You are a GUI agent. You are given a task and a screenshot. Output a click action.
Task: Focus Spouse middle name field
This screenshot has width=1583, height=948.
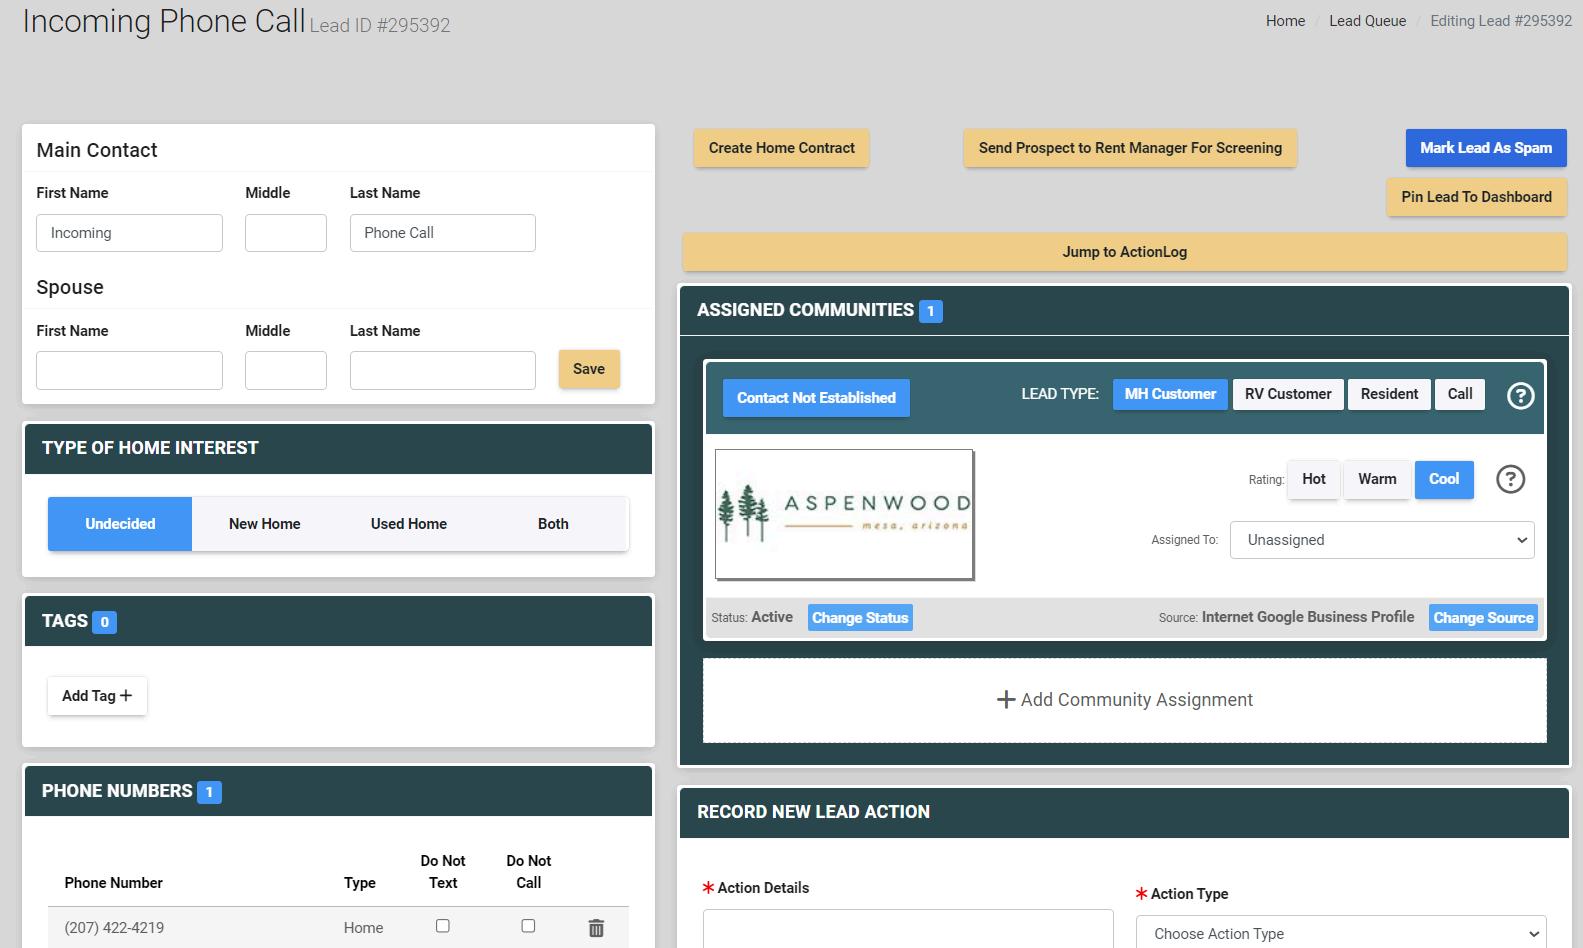[x=286, y=370]
